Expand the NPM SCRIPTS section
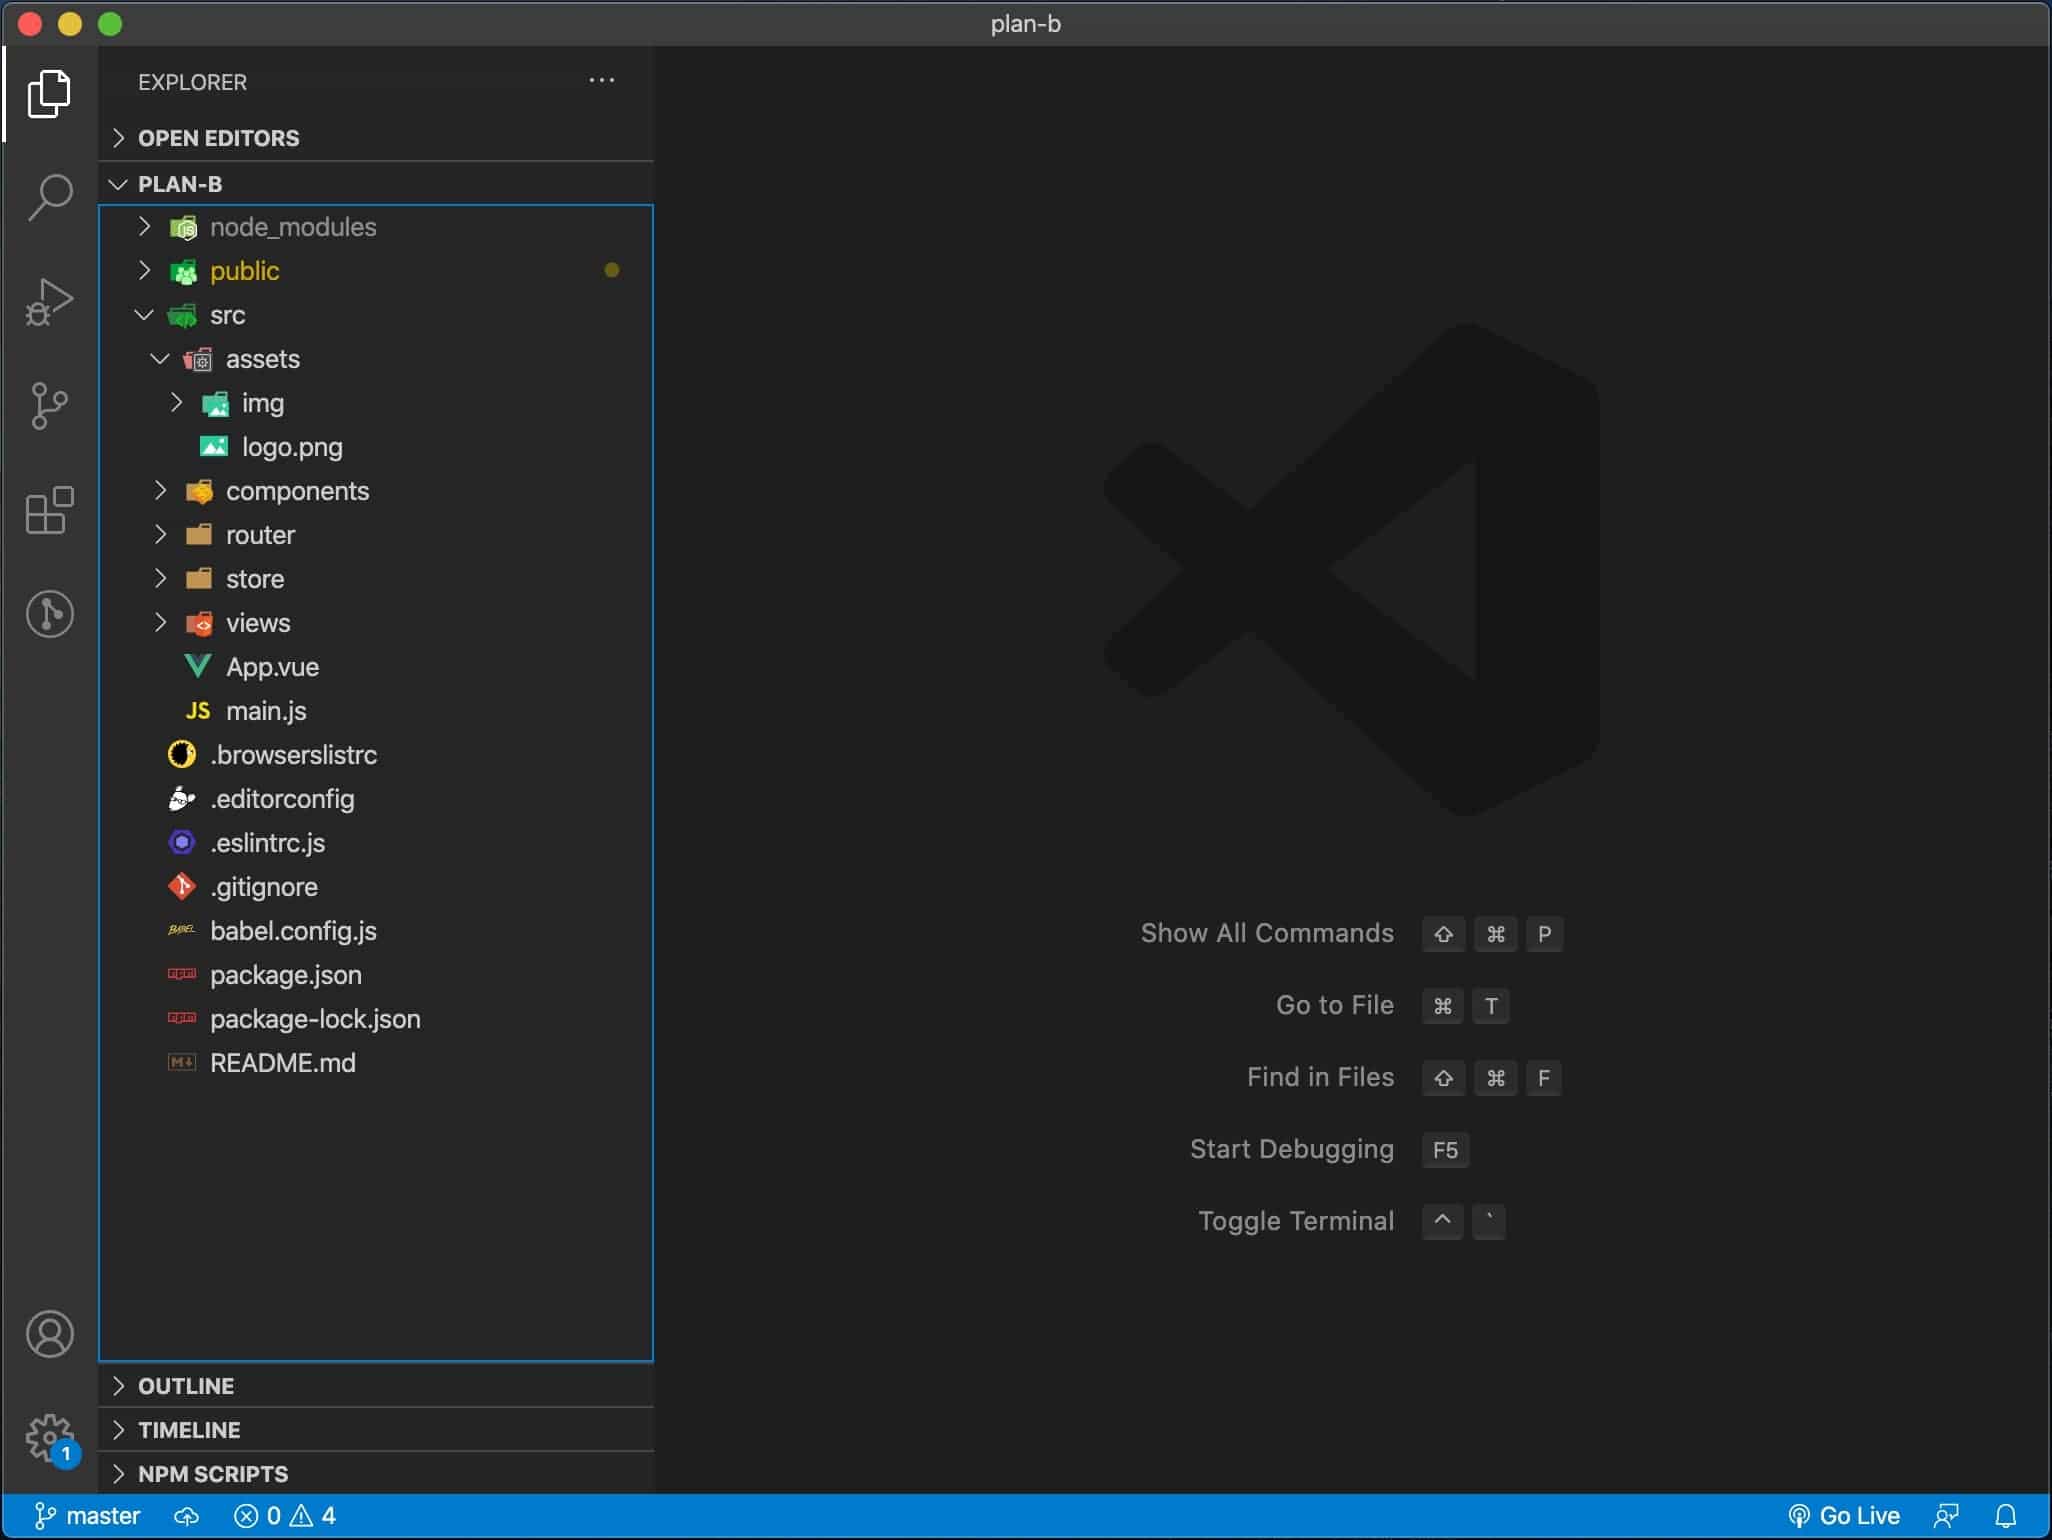Image resolution: width=2052 pixels, height=1540 pixels. [x=212, y=1474]
